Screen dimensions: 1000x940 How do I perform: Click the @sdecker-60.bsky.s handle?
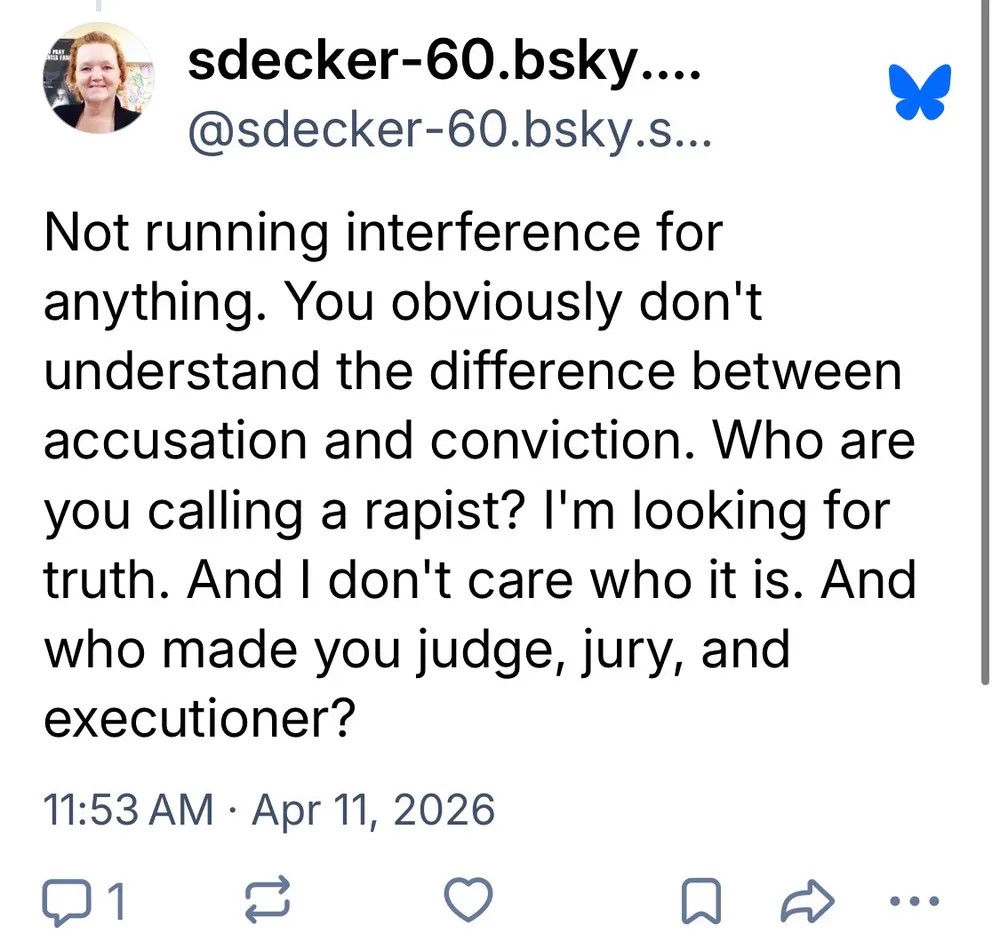449,132
